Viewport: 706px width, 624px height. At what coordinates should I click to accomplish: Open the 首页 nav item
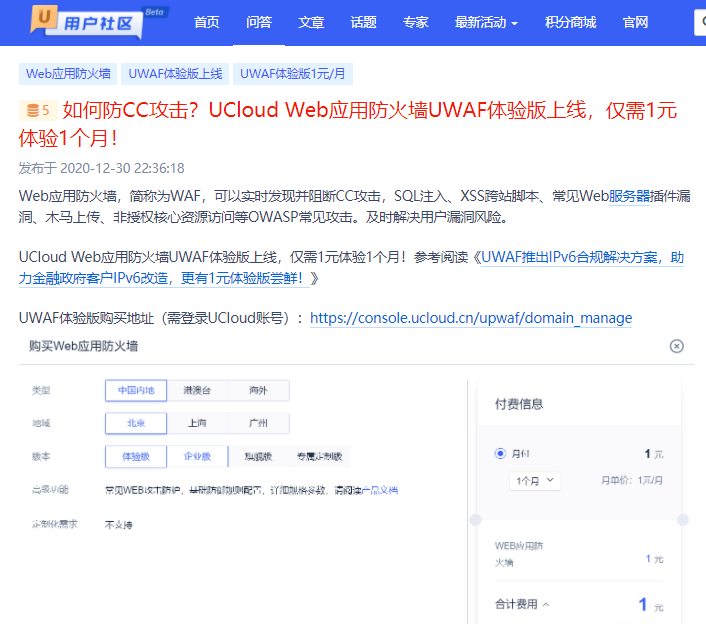coord(207,22)
